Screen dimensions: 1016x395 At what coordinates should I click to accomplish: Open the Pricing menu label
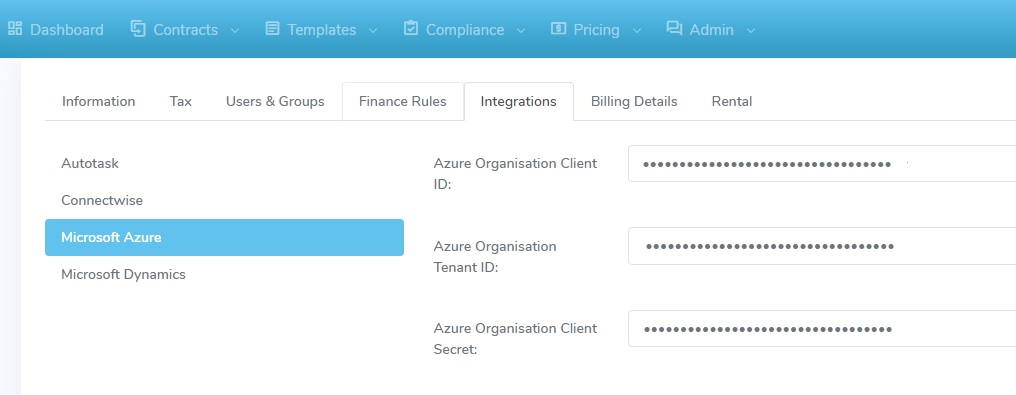[x=597, y=30]
